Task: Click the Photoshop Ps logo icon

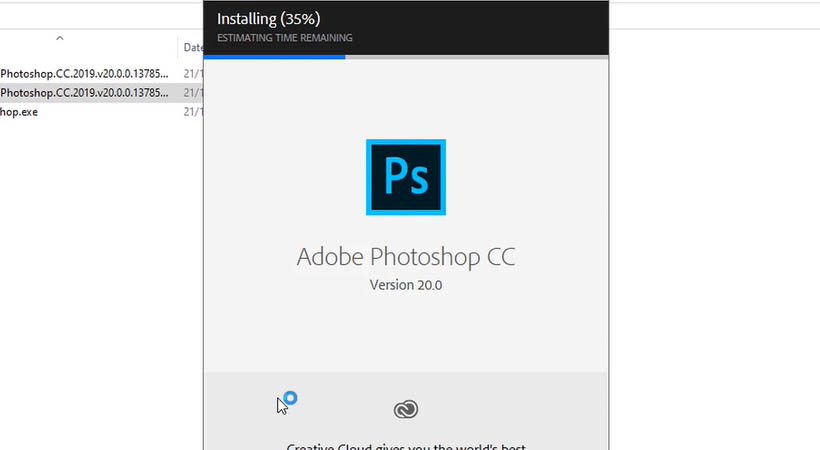Action: point(406,178)
